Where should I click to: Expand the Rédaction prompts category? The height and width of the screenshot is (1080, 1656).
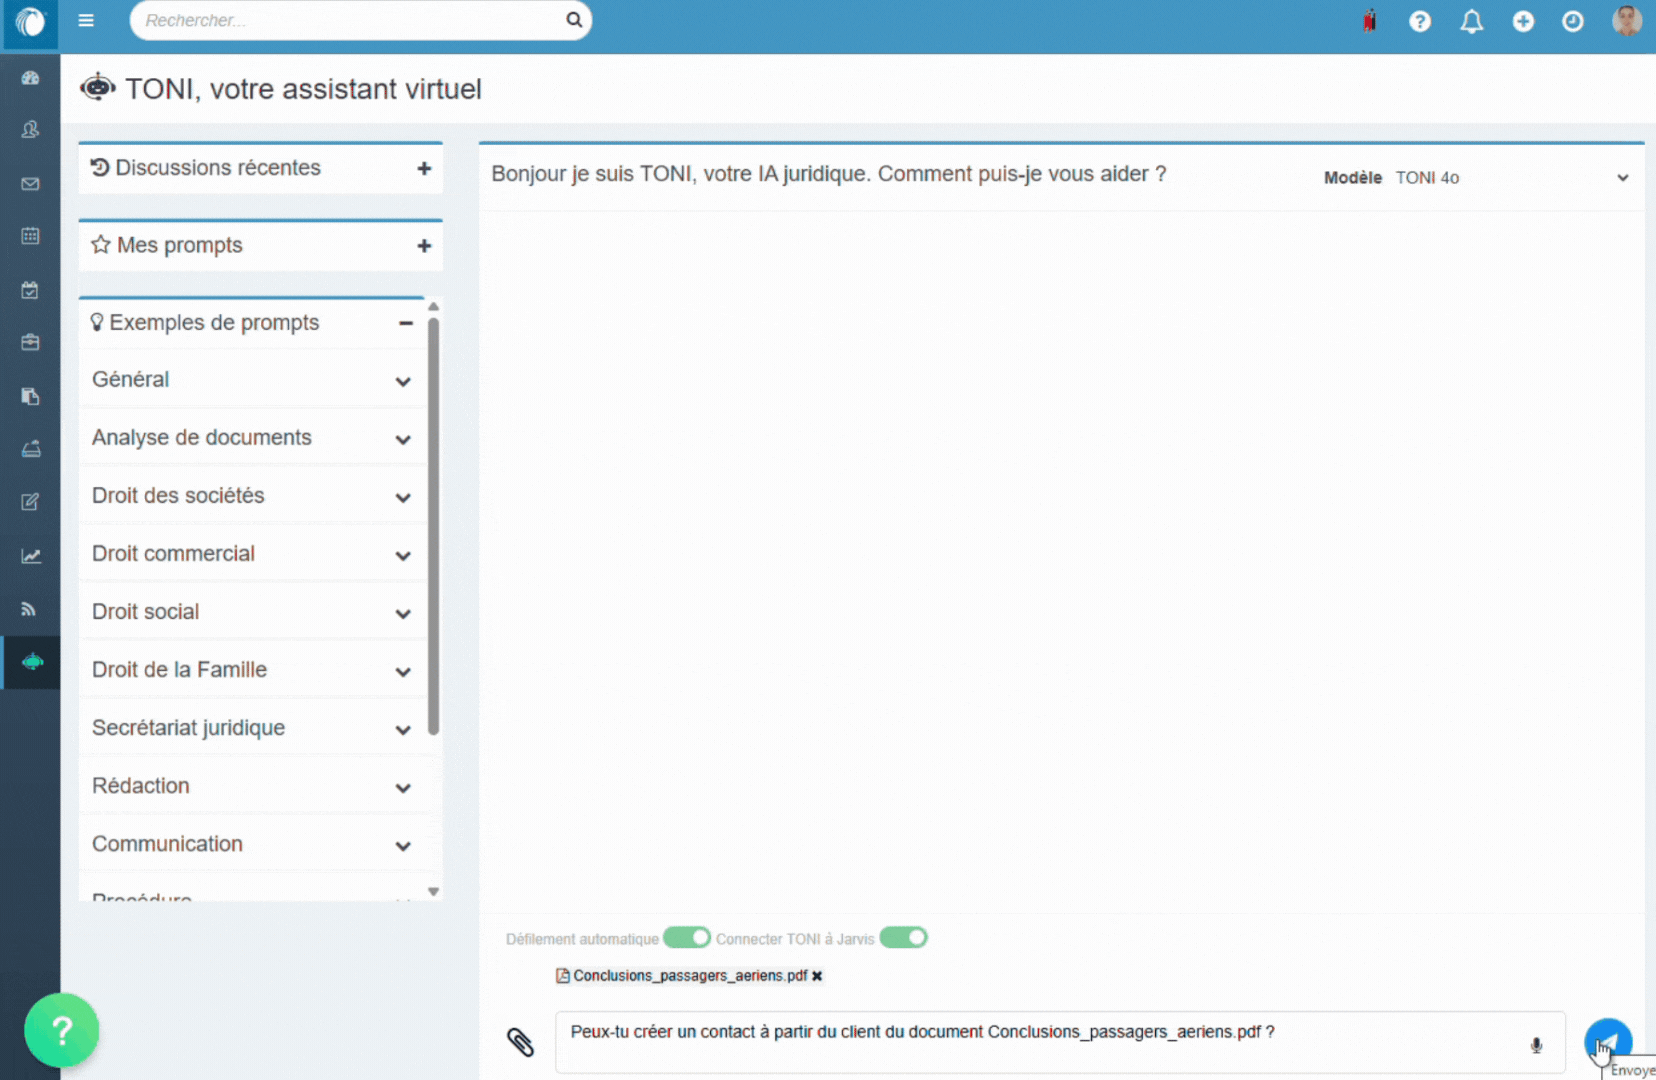[404, 787]
